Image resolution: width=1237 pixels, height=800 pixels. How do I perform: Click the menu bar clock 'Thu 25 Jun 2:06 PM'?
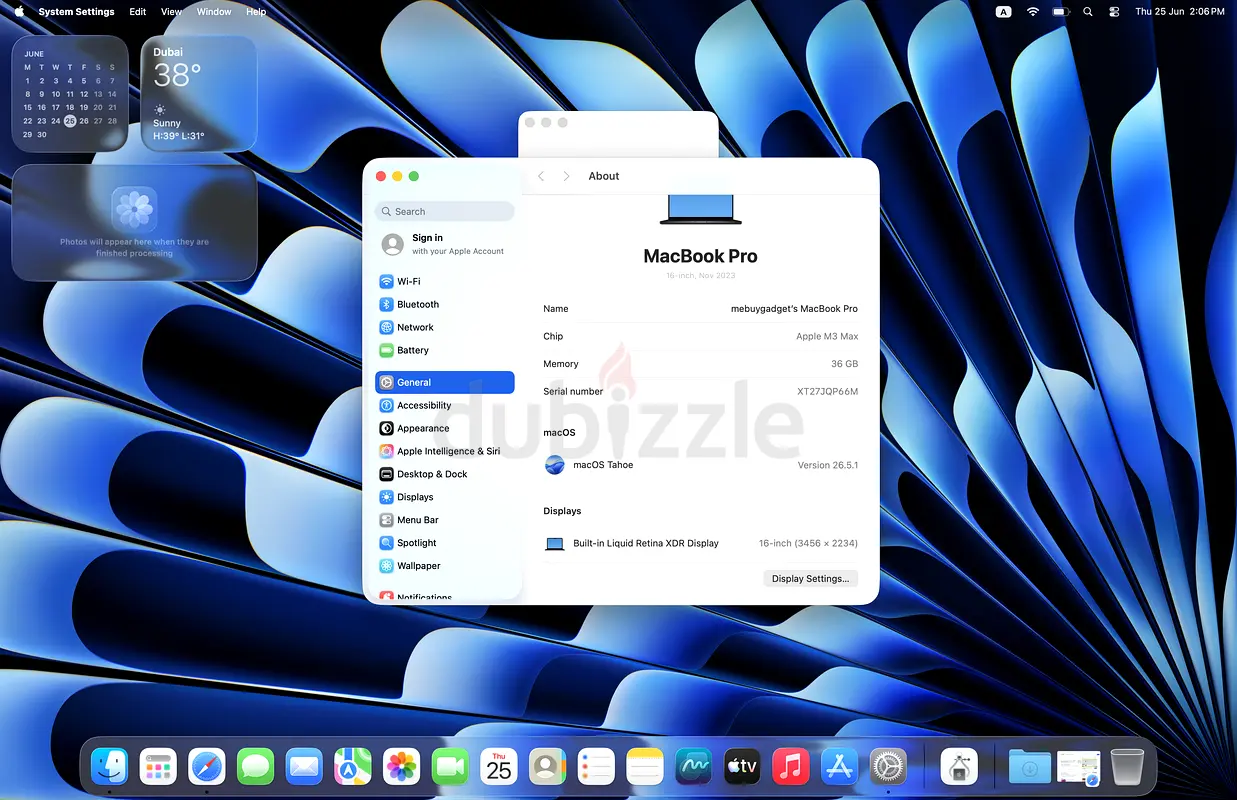click(x=1180, y=12)
